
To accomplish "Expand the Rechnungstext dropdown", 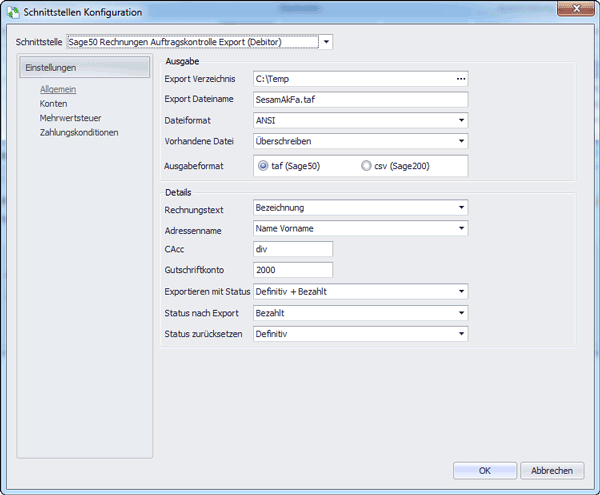I will click(x=461, y=208).
